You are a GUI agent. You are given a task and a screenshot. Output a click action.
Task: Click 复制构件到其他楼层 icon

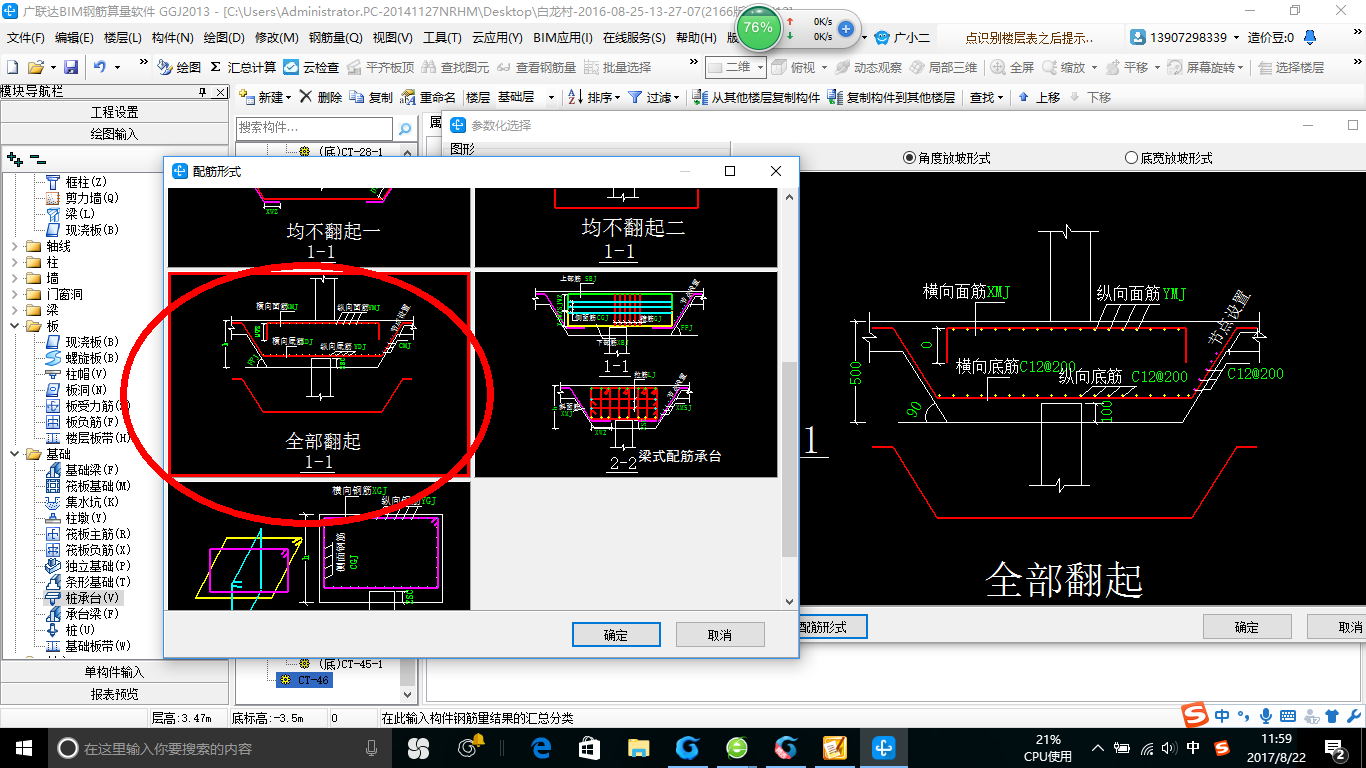tap(837, 97)
